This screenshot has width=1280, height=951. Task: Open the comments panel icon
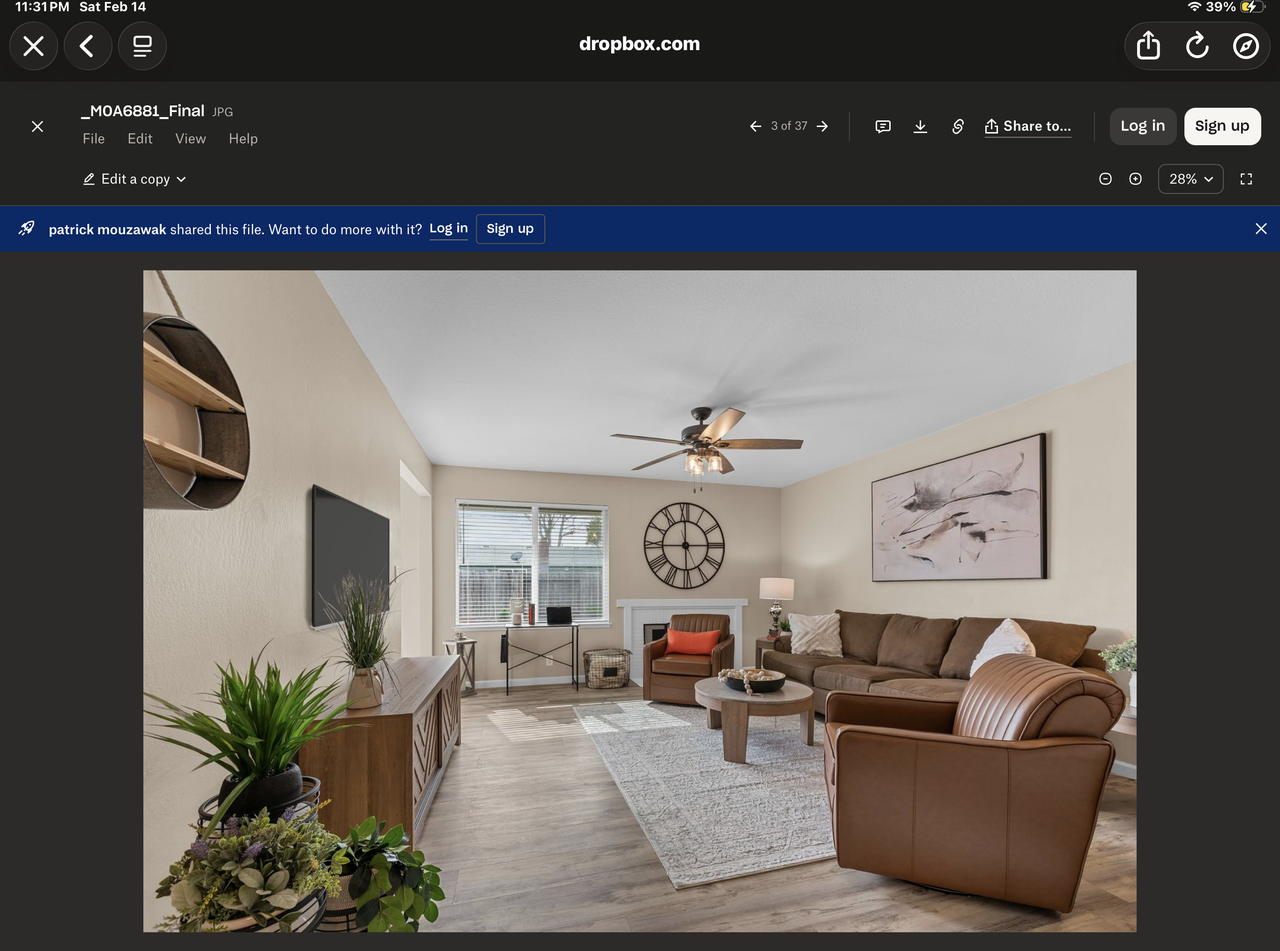point(883,126)
